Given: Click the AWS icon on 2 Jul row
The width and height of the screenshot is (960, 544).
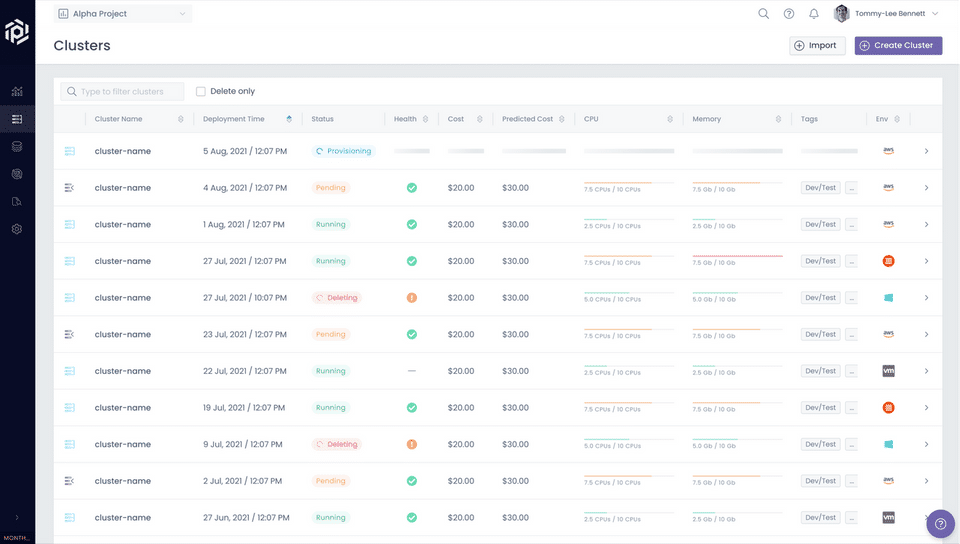Looking at the screenshot, I should click(x=888, y=480).
